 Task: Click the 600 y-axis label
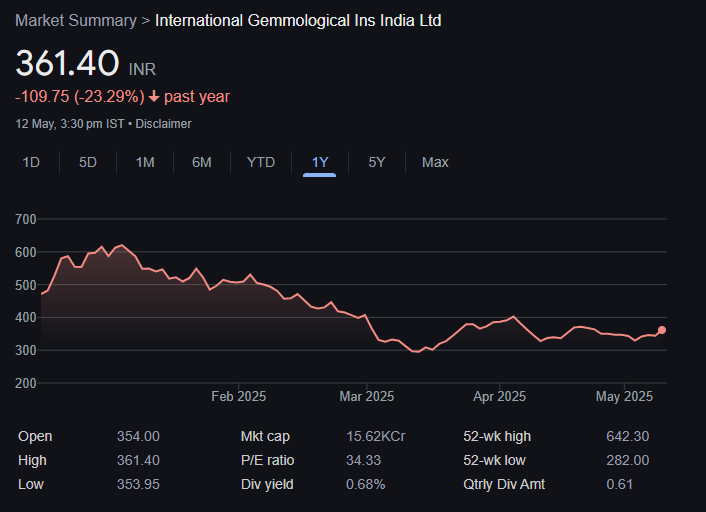(26, 252)
